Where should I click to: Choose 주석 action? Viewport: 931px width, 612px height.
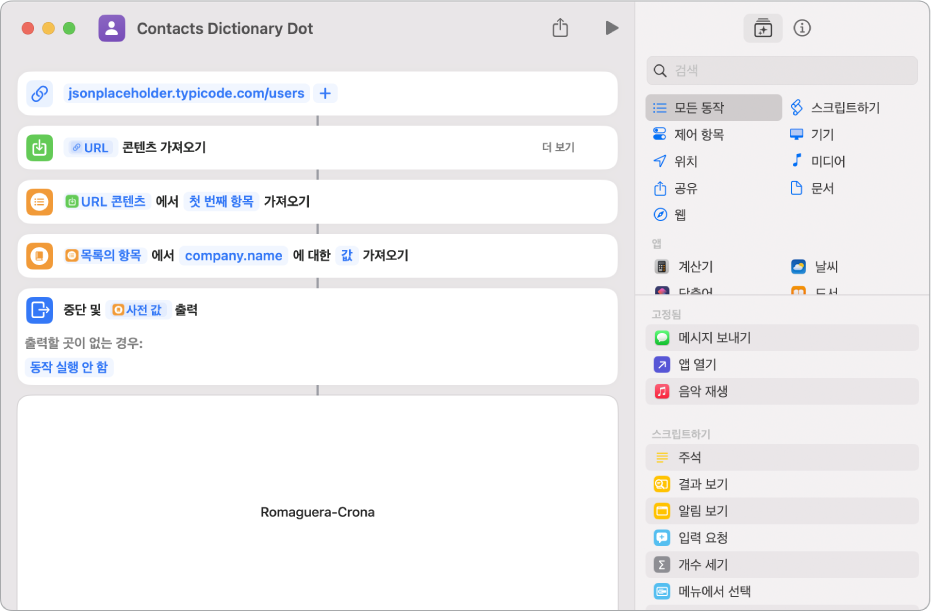pos(782,458)
